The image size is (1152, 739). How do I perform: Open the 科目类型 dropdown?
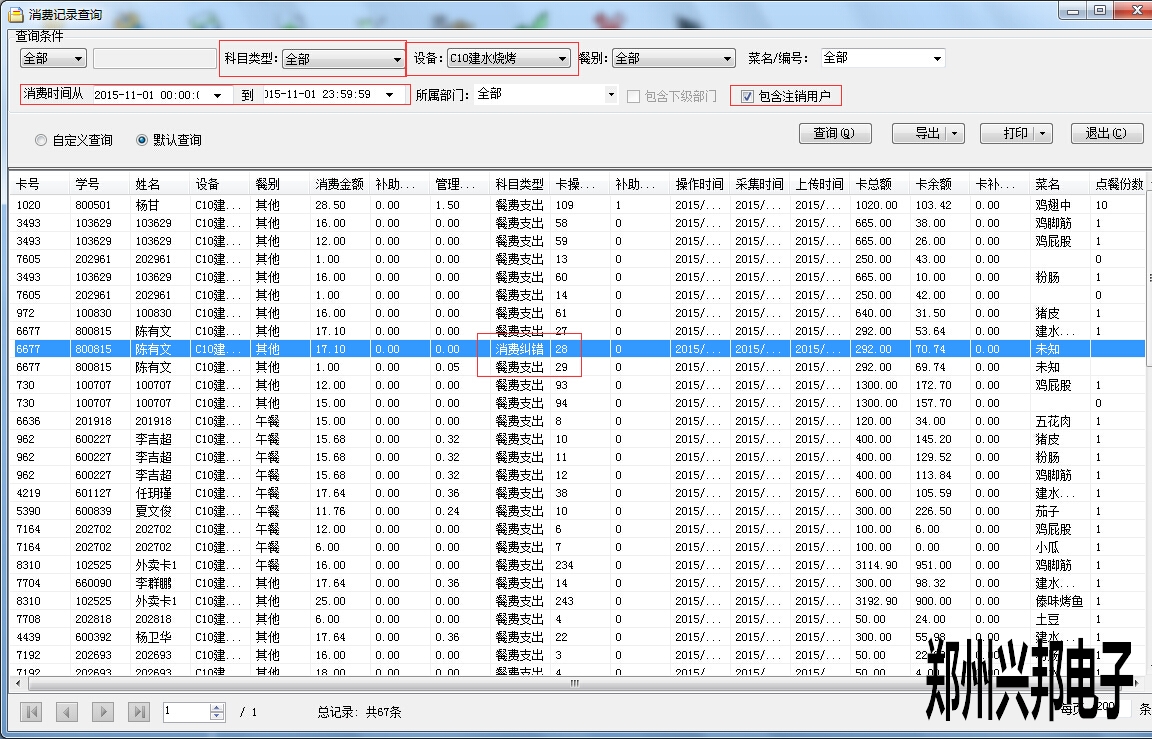(x=397, y=60)
